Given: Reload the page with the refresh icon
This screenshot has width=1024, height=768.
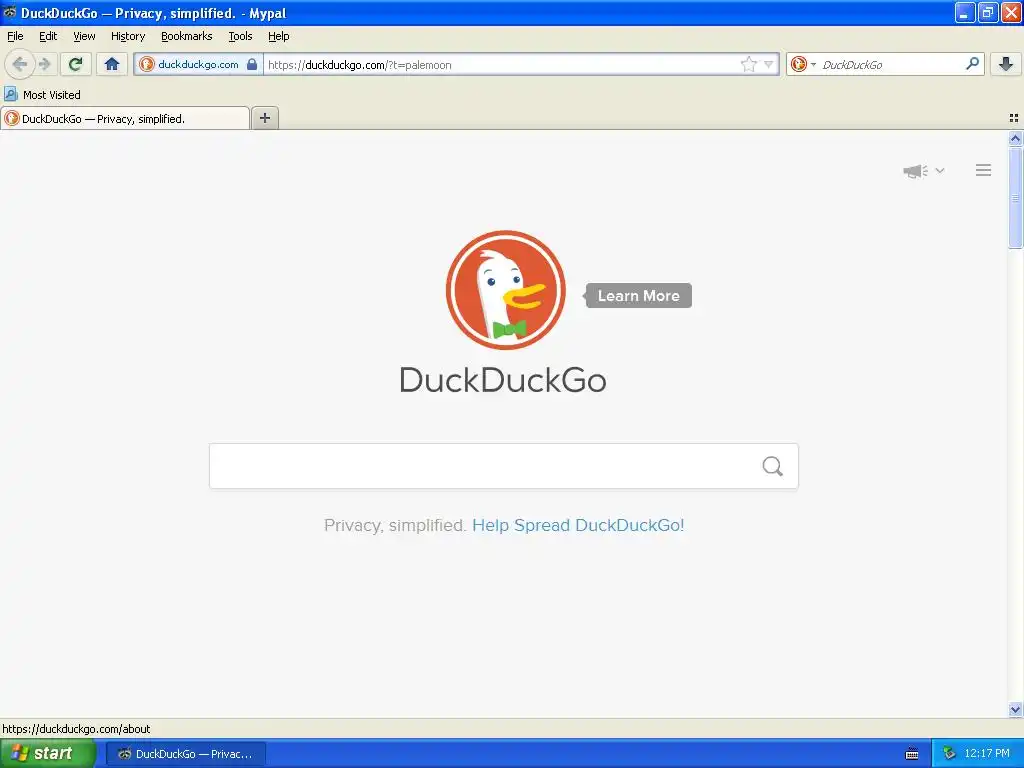Looking at the screenshot, I should coord(76,64).
